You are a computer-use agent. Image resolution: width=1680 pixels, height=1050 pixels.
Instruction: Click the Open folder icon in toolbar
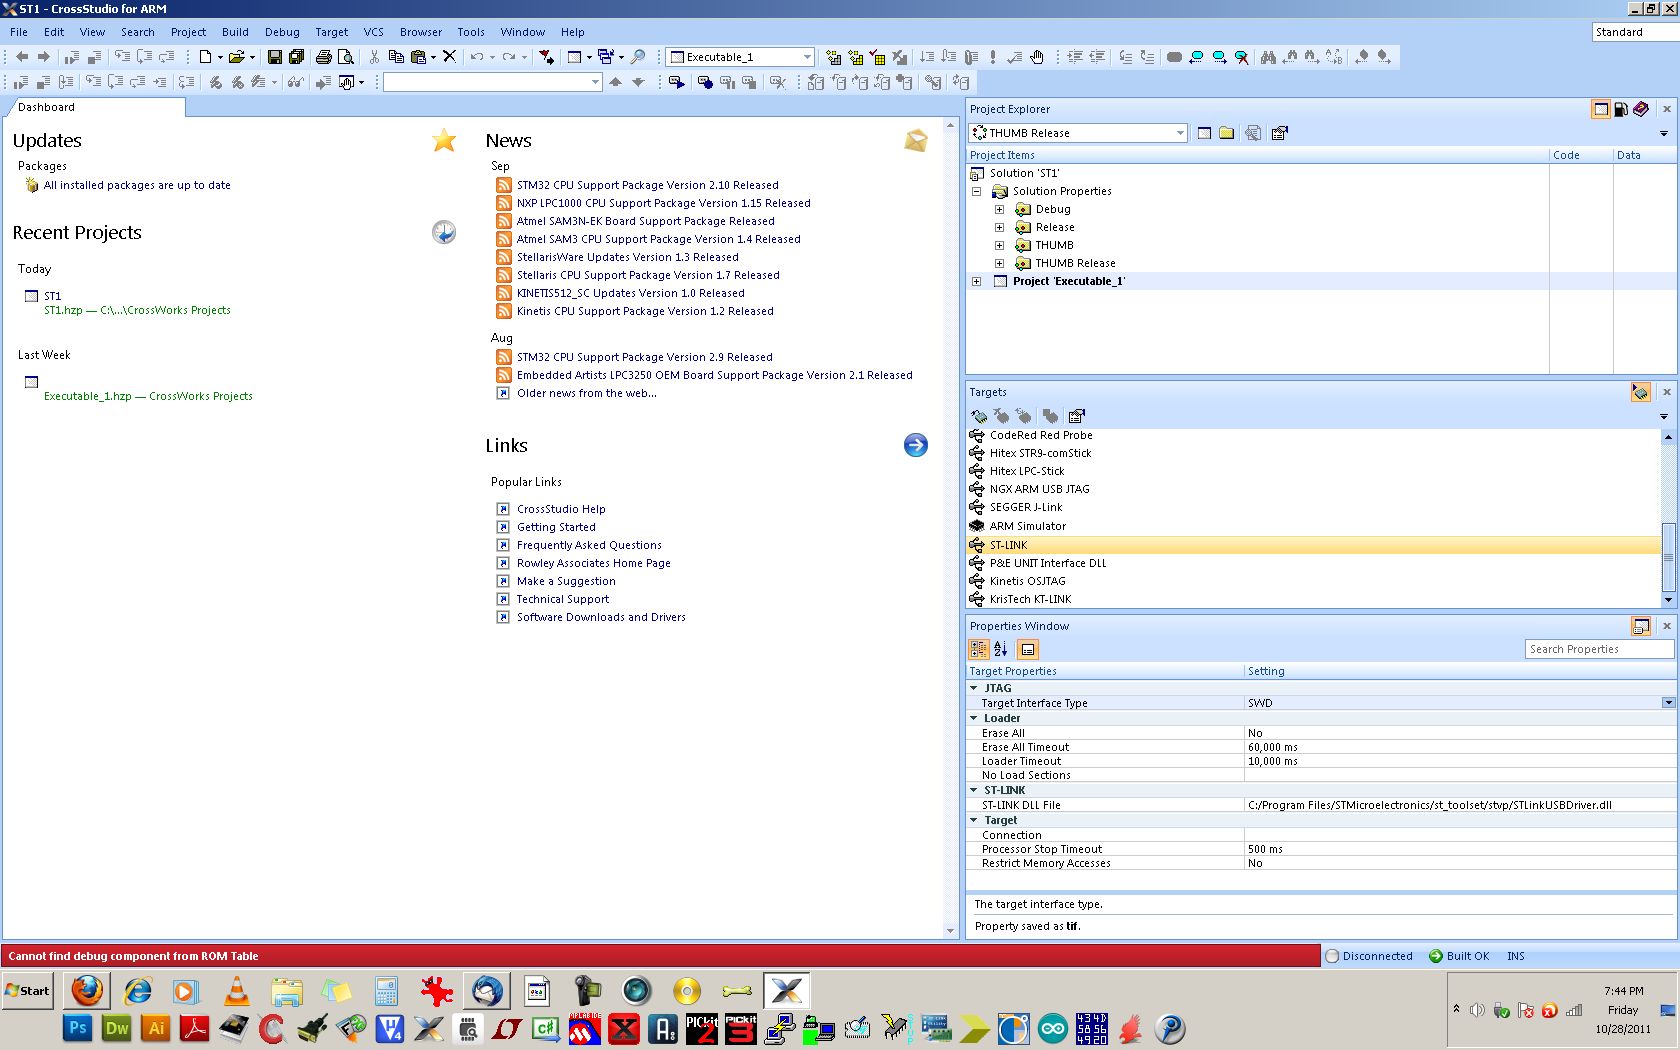pyautogui.click(x=236, y=57)
